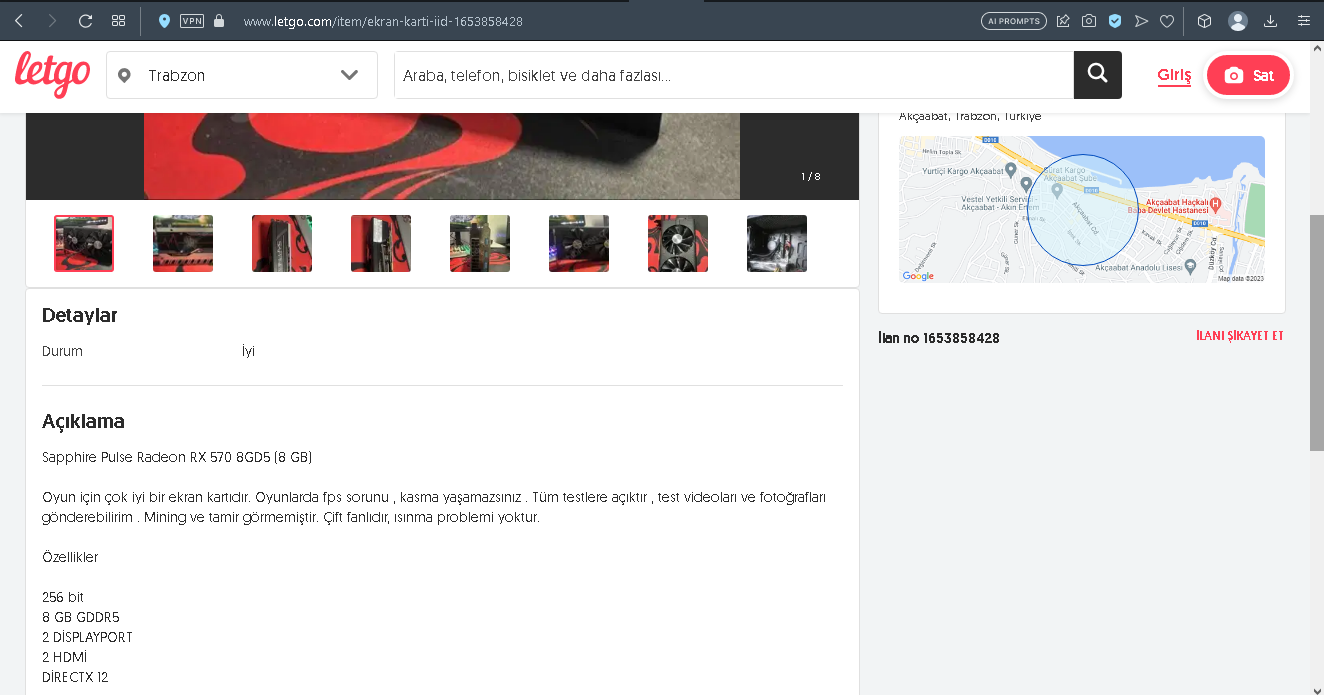Select the eighth photo thumbnail
1324x695 pixels.
[x=777, y=243]
